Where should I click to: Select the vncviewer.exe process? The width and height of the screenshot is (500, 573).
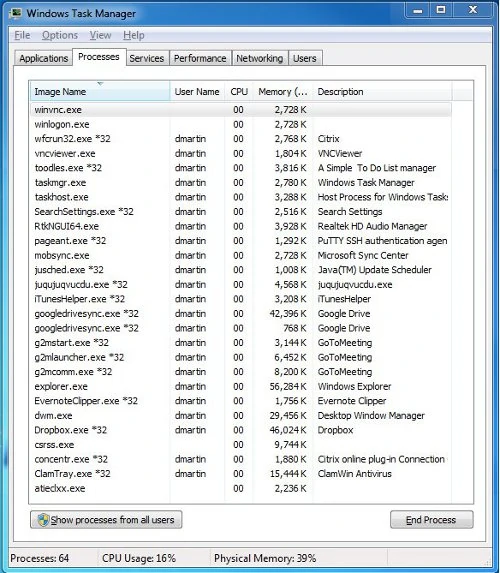pyautogui.click(x=240, y=153)
